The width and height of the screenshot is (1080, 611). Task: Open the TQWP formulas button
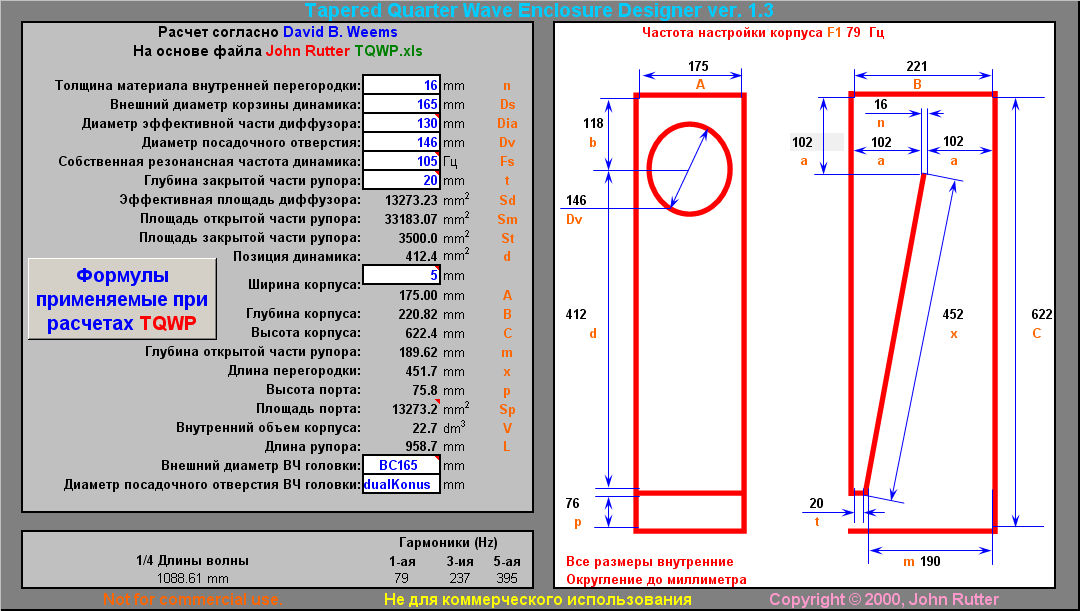click(123, 299)
